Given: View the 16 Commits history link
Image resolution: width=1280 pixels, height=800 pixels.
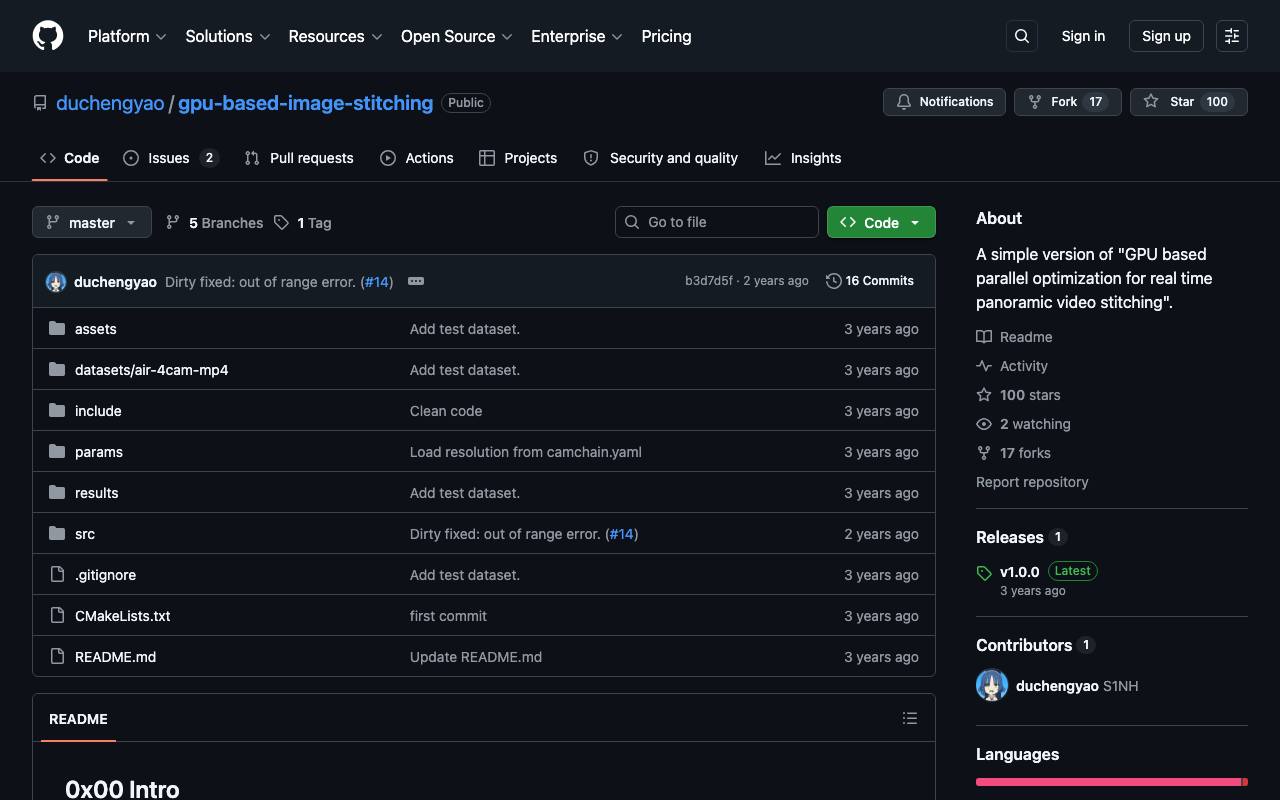Looking at the screenshot, I should 870,281.
